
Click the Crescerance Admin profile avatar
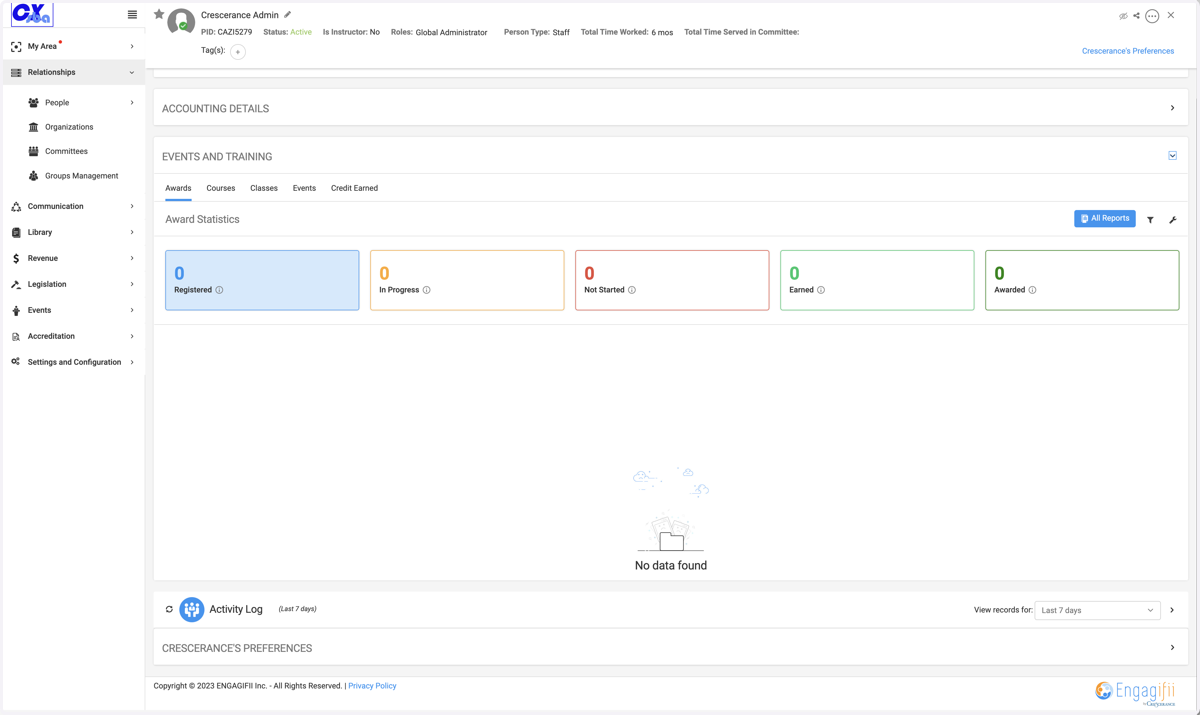pos(181,22)
